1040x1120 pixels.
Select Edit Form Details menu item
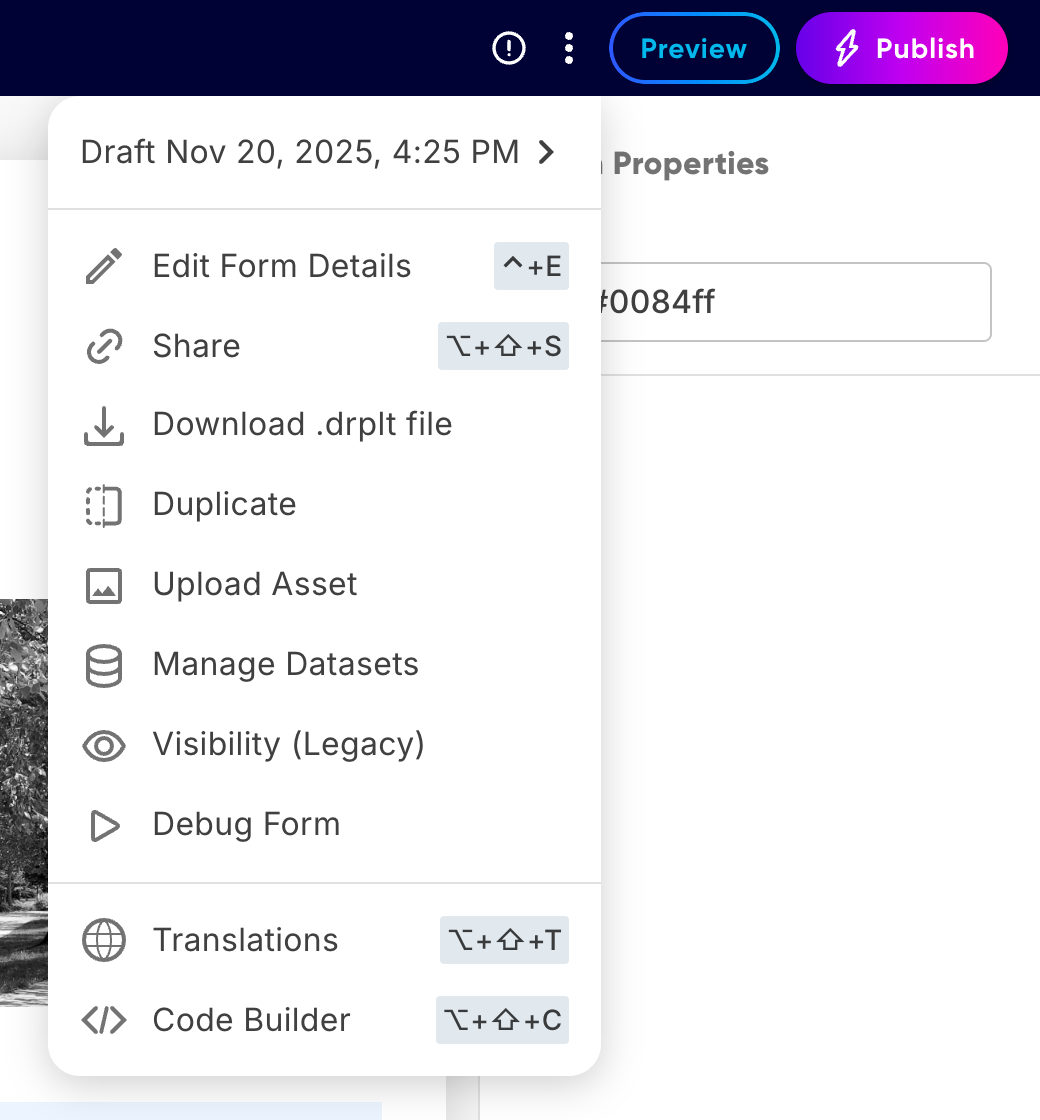click(324, 266)
